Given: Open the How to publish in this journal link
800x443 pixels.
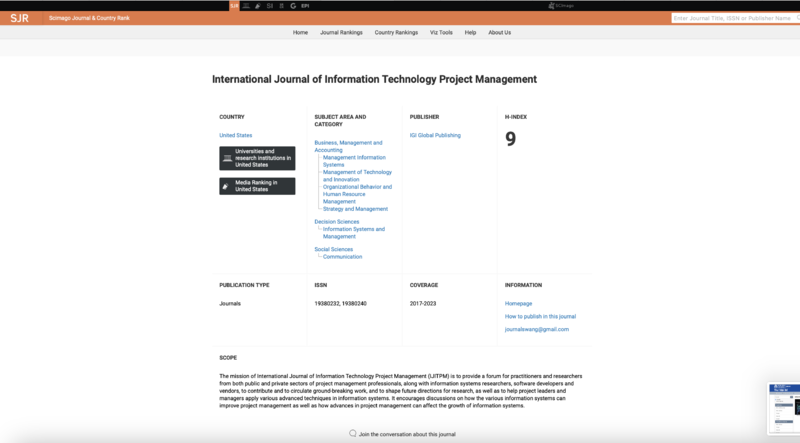Looking at the screenshot, I should tap(540, 316).
